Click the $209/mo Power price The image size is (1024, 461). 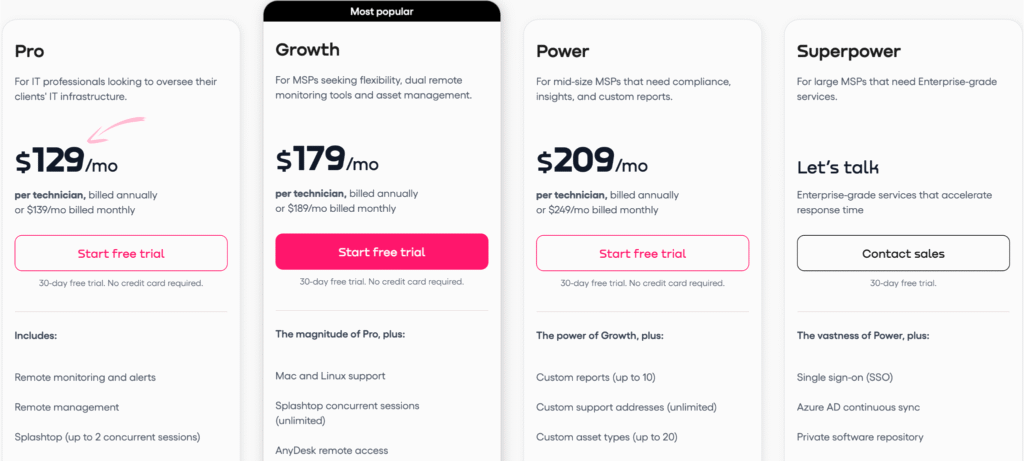[592, 161]
